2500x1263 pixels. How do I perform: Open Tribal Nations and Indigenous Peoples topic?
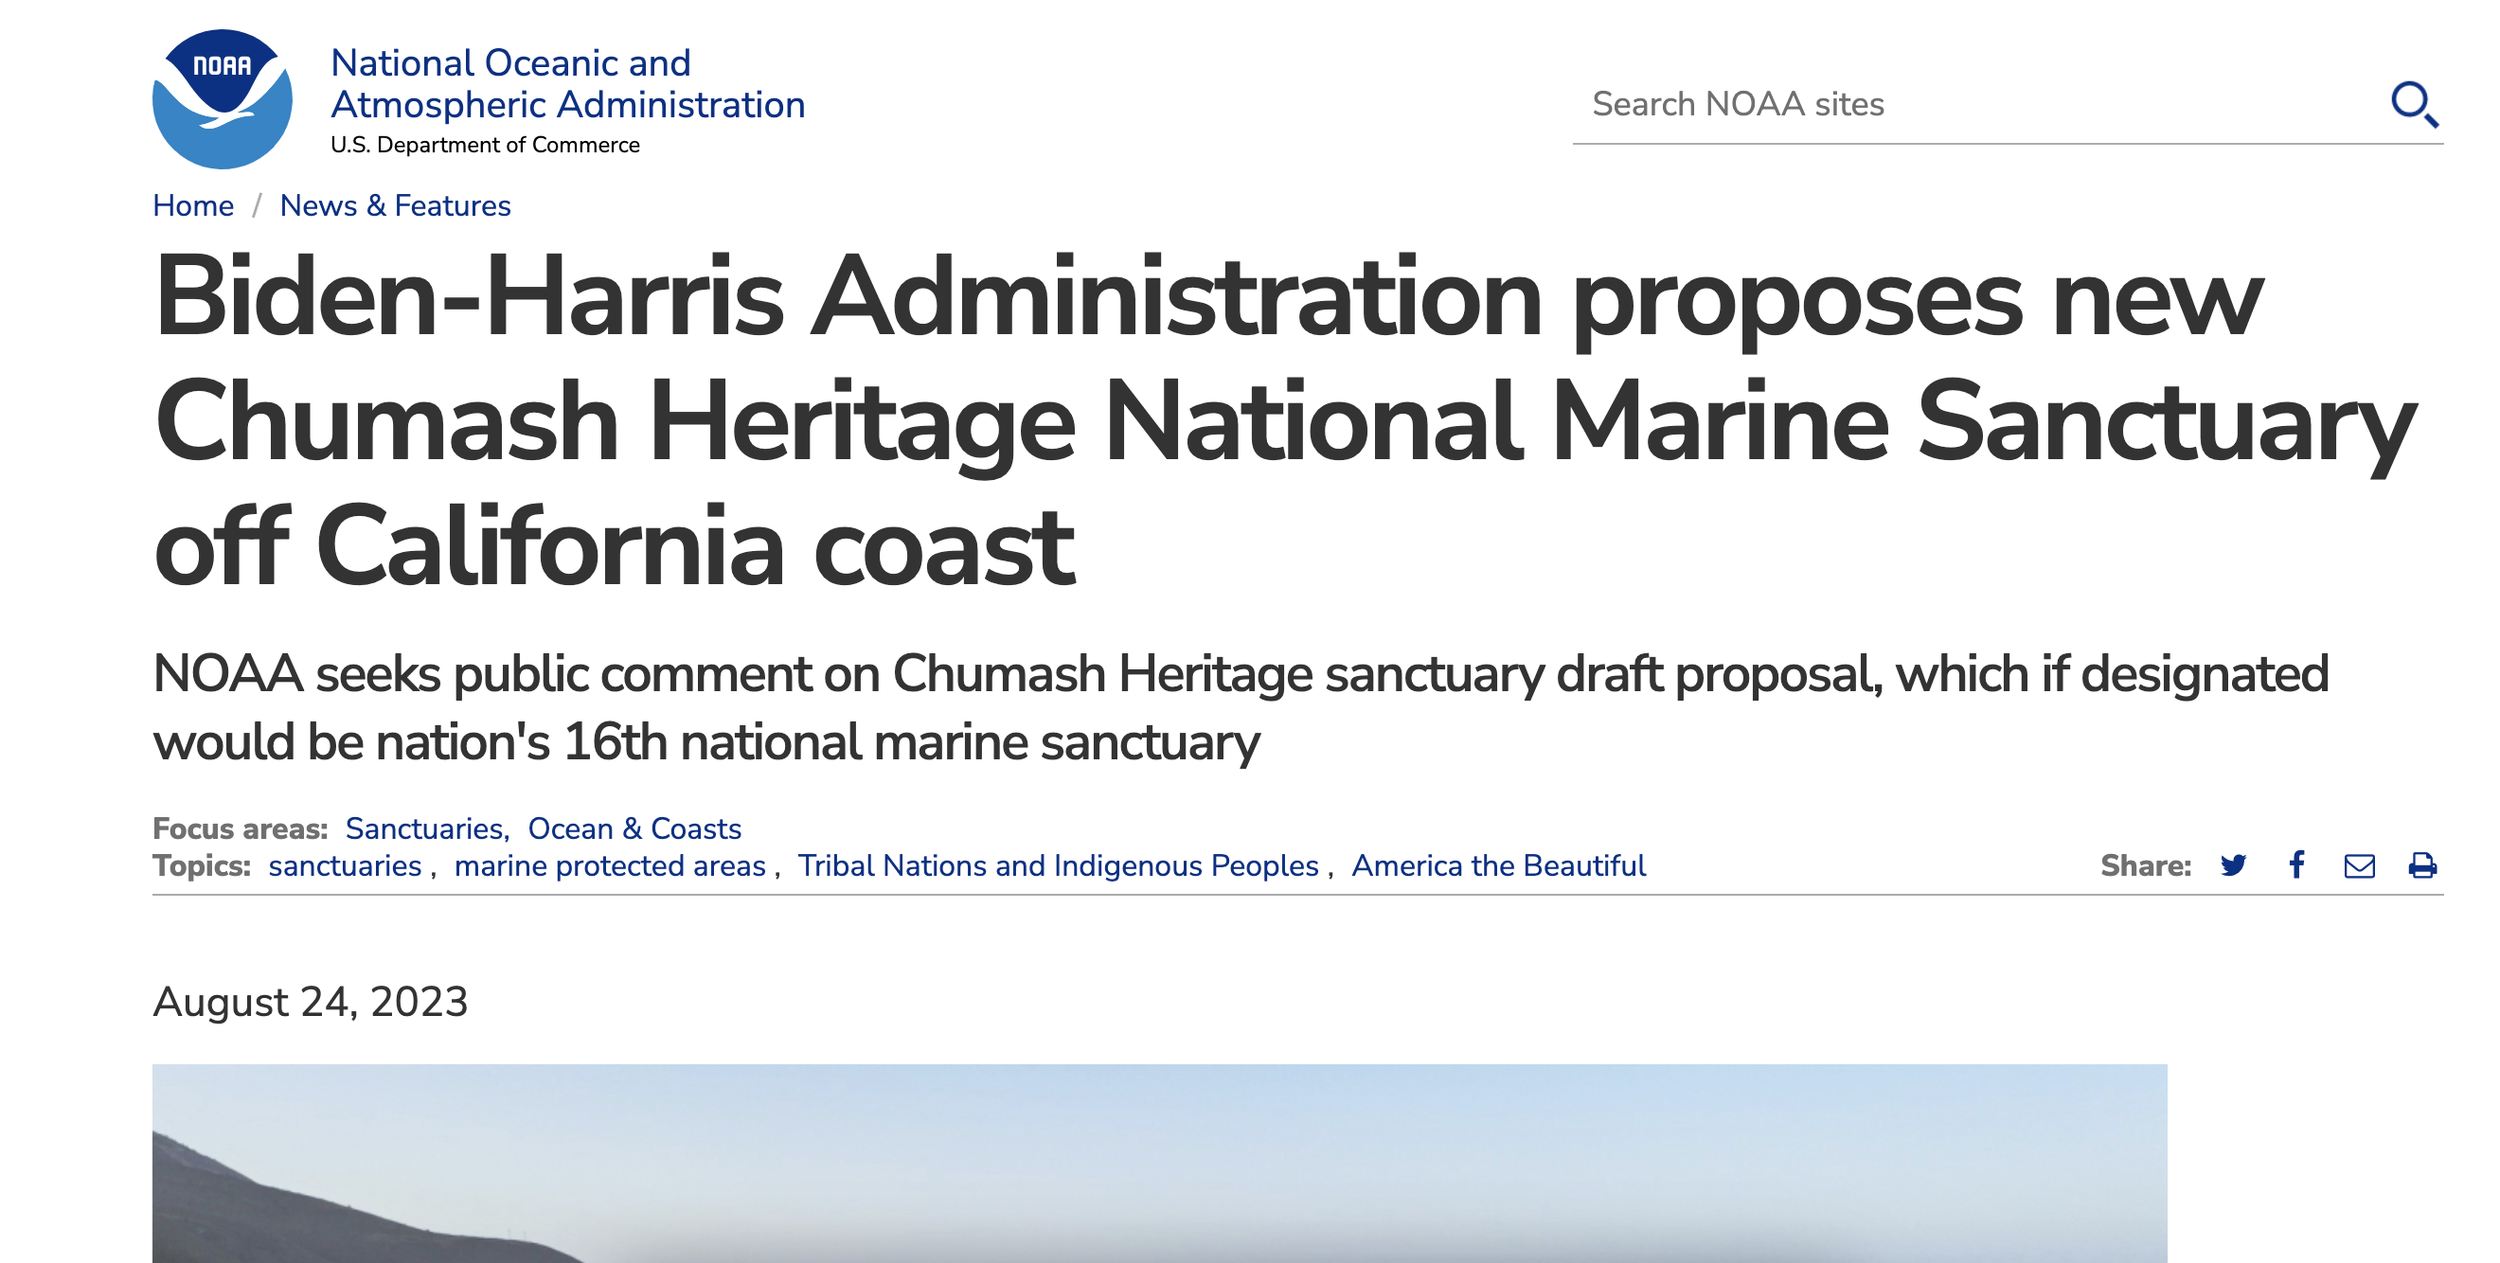click(x=1058, y=866)
